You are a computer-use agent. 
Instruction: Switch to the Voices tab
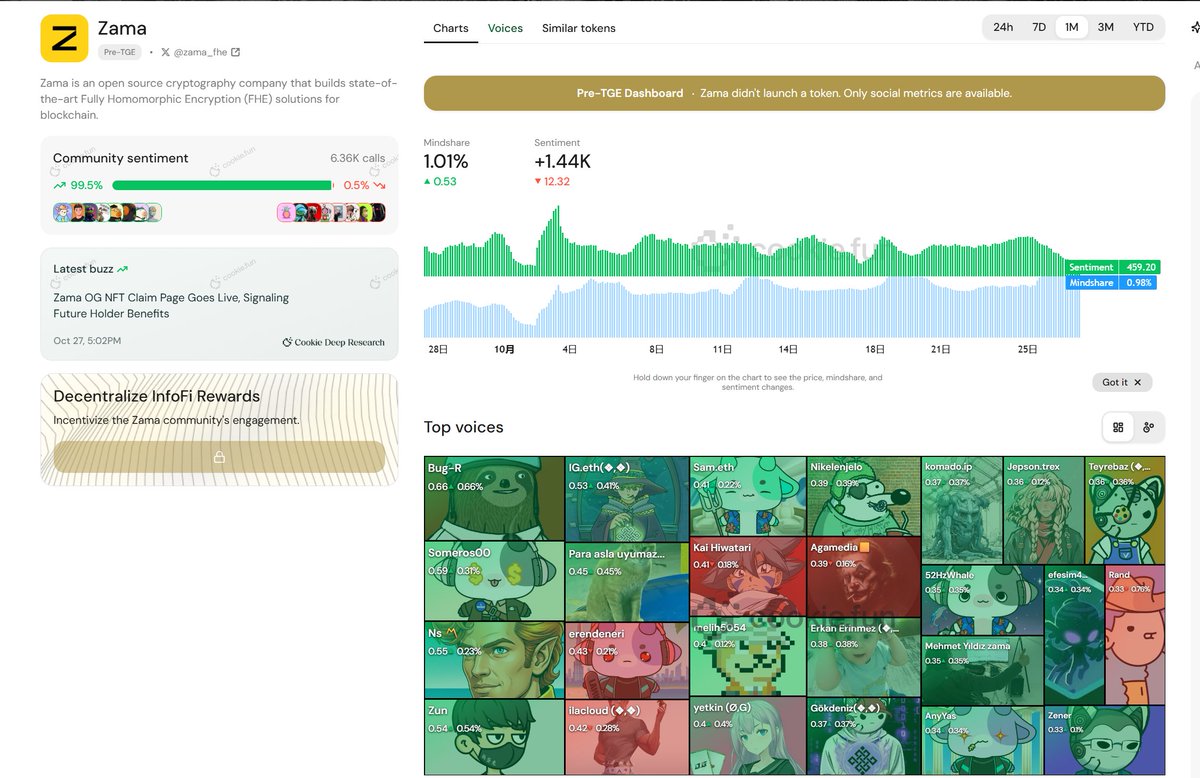pos(505,28)
